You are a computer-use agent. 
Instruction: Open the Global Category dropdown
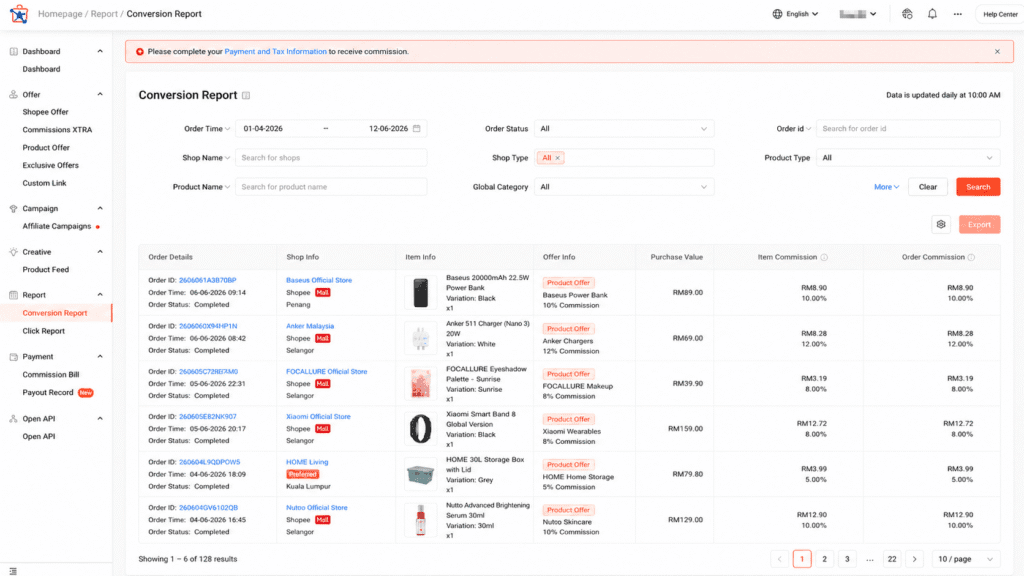tap(624, 187)
